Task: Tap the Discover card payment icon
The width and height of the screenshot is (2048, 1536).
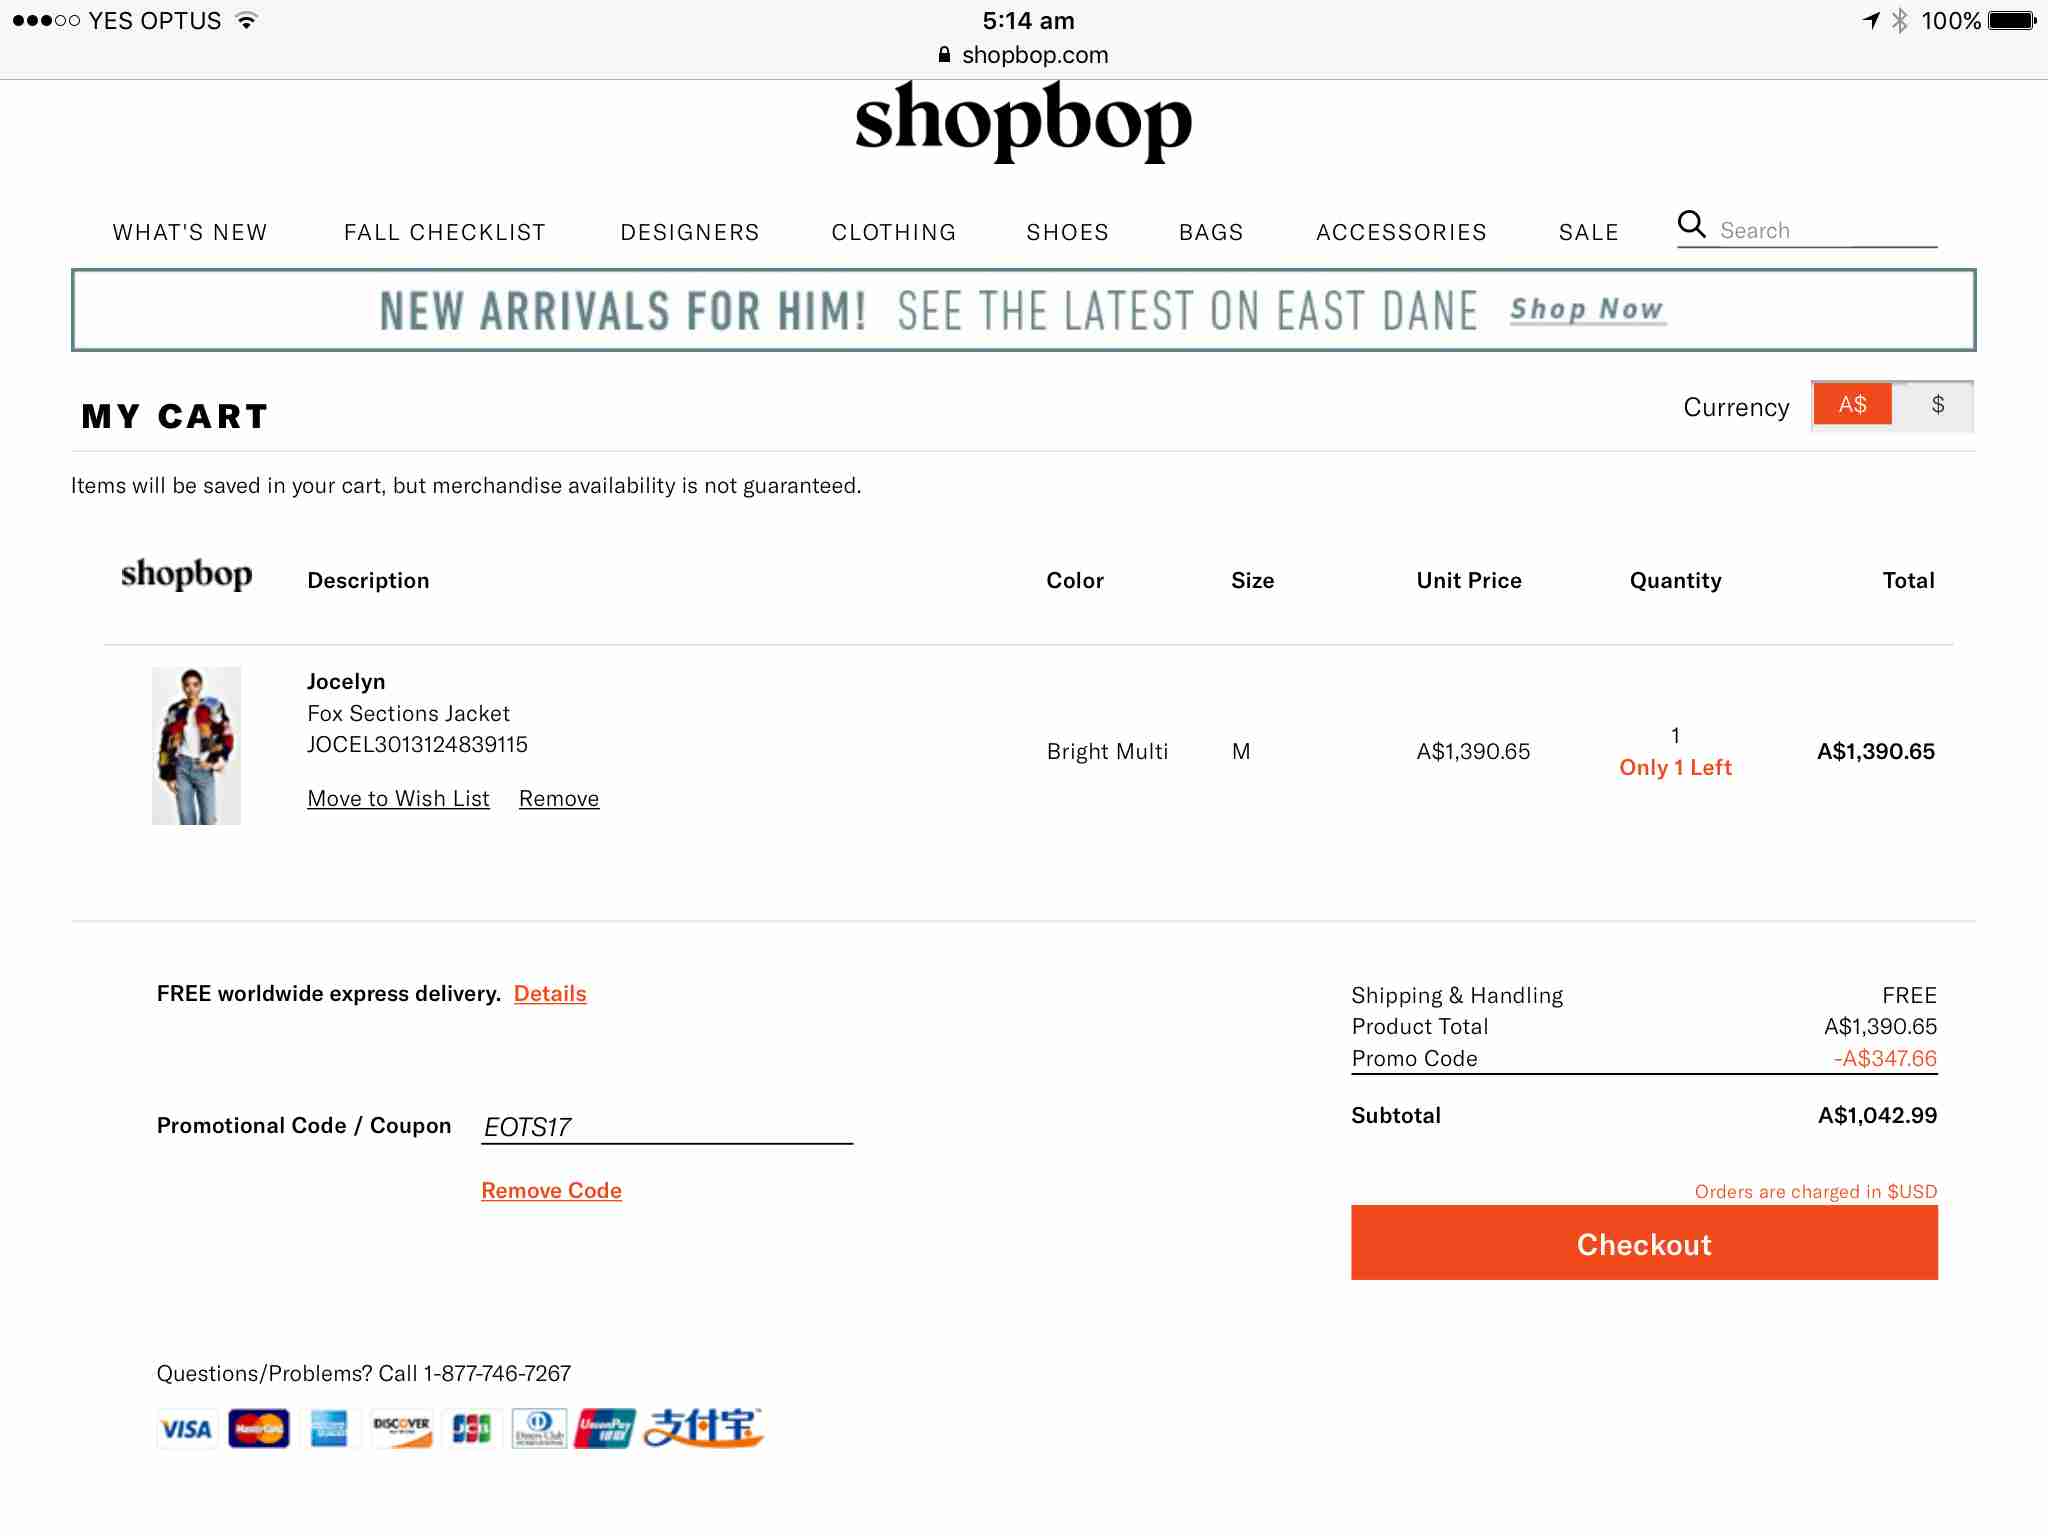Action: pyautogui.click(x=401, y=1428)
